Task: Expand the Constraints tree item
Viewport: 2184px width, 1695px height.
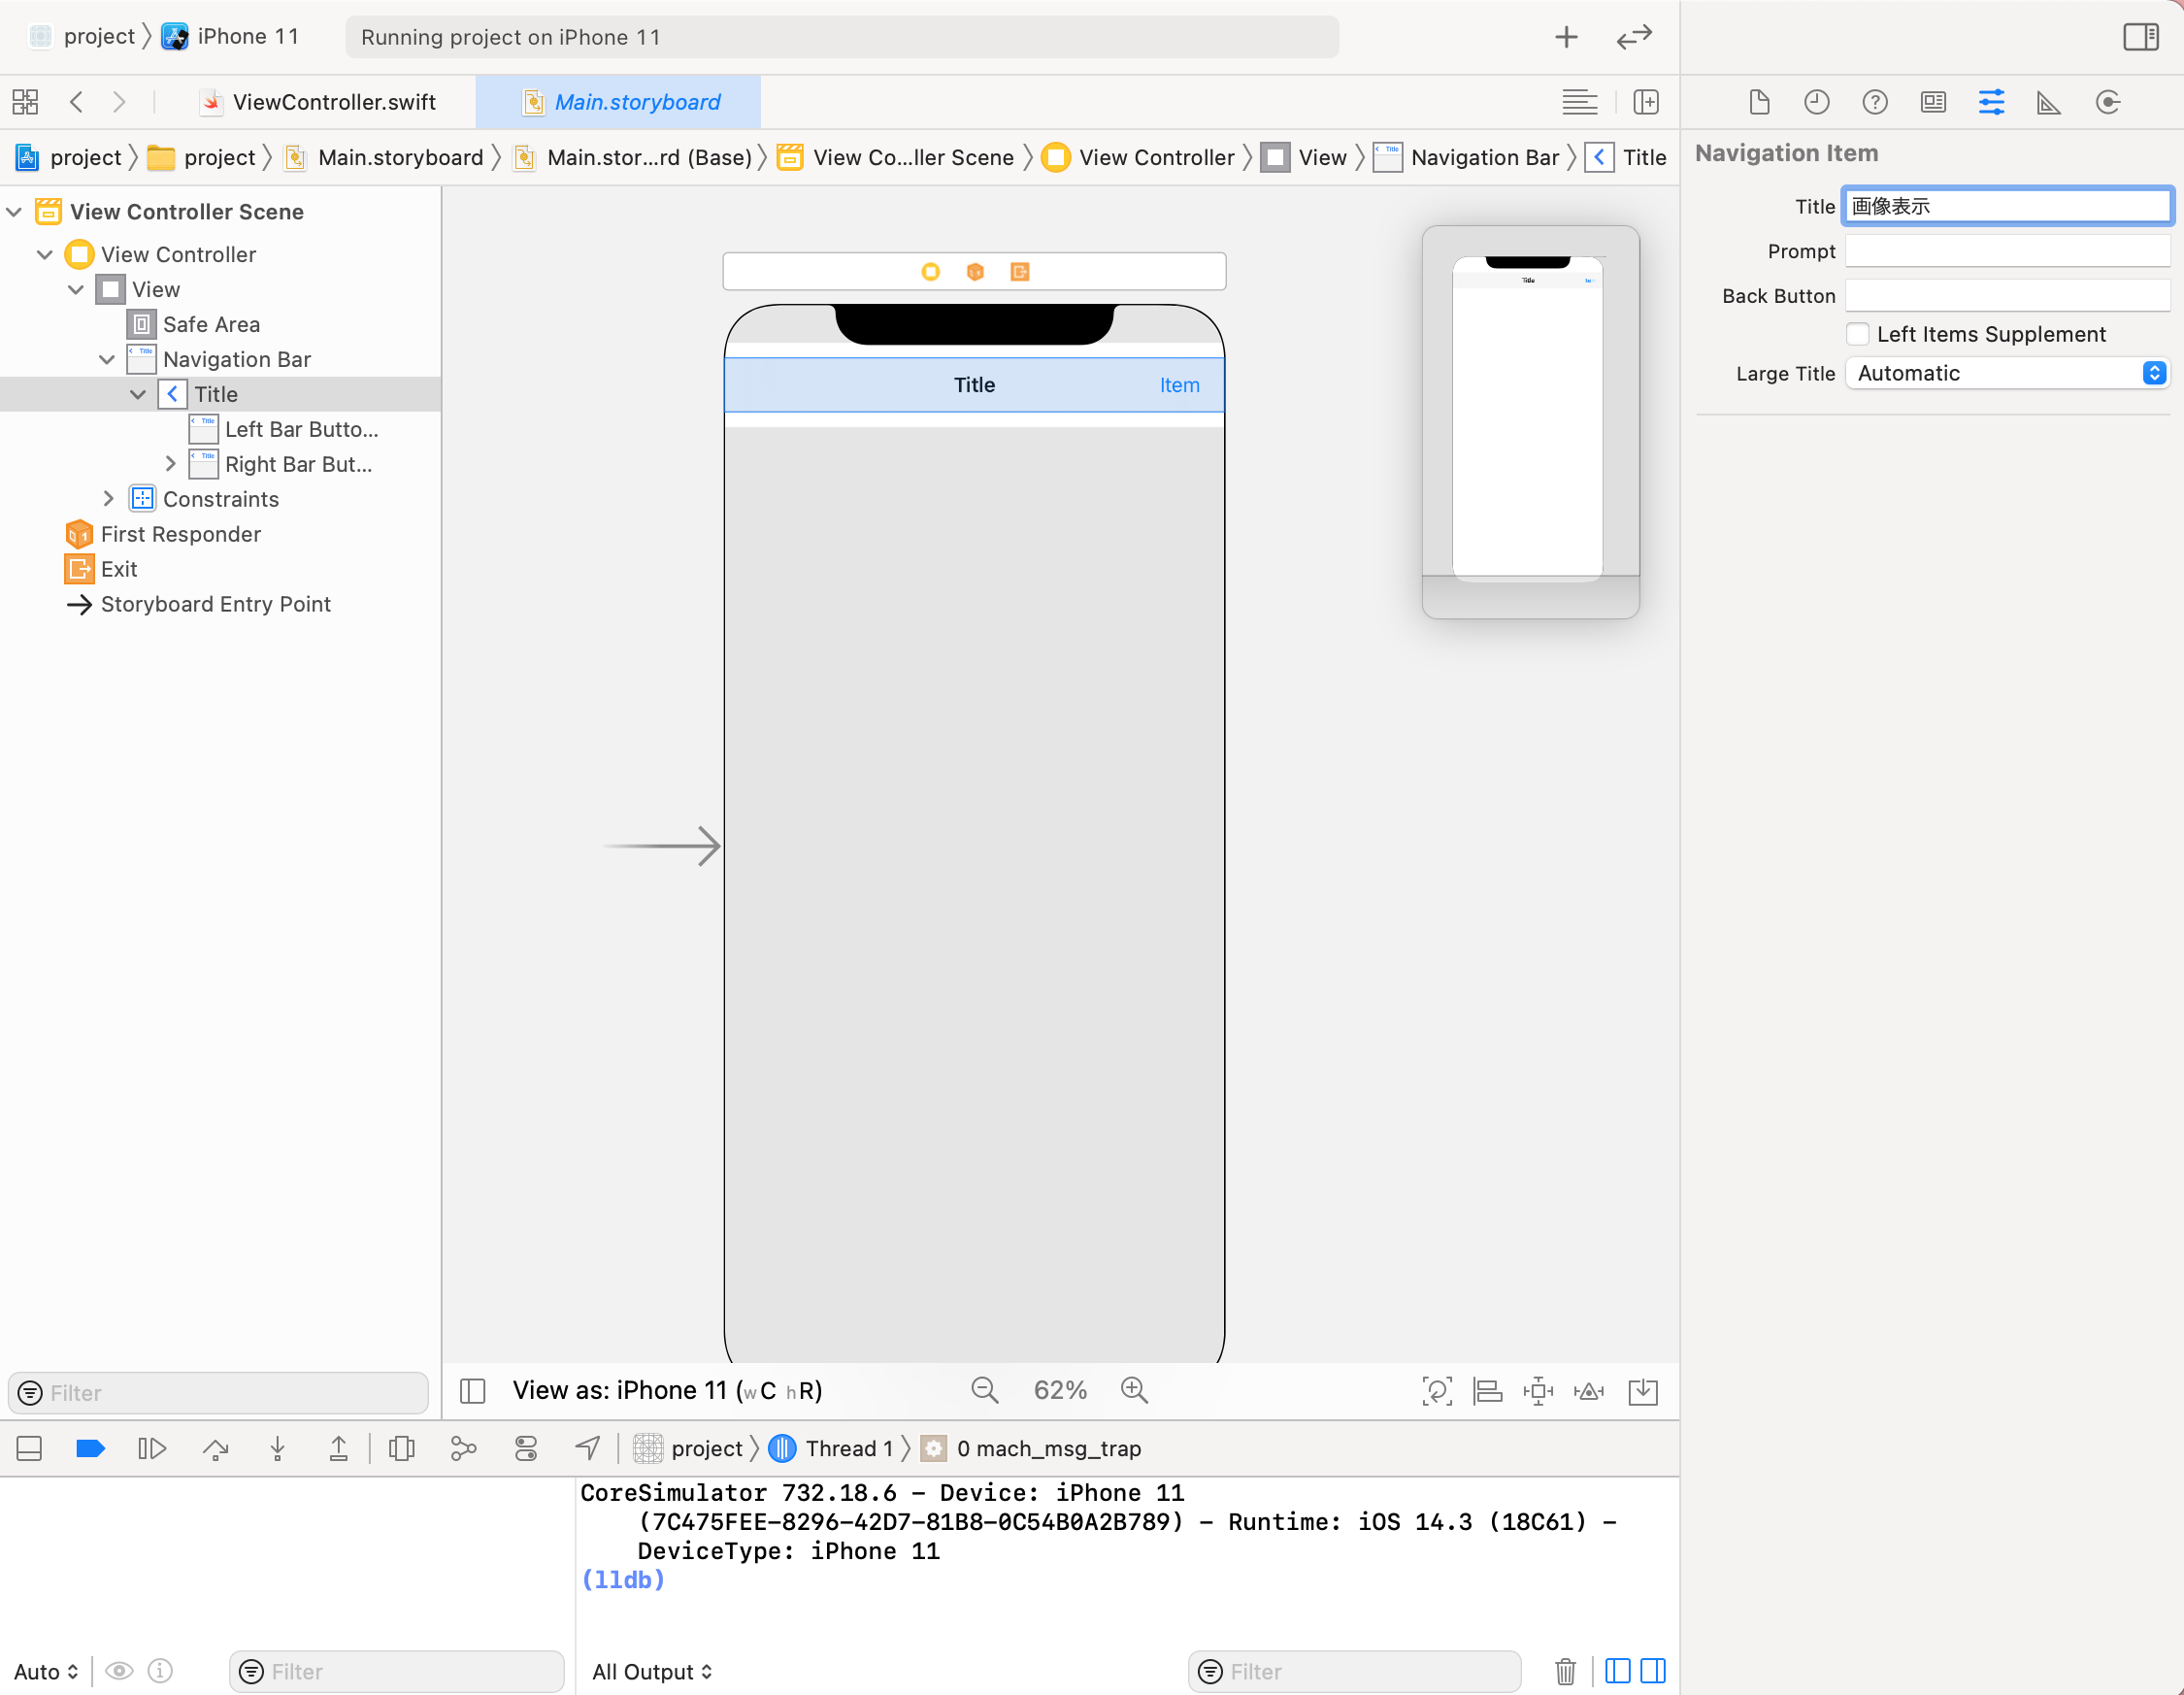Action: point(108,499)
